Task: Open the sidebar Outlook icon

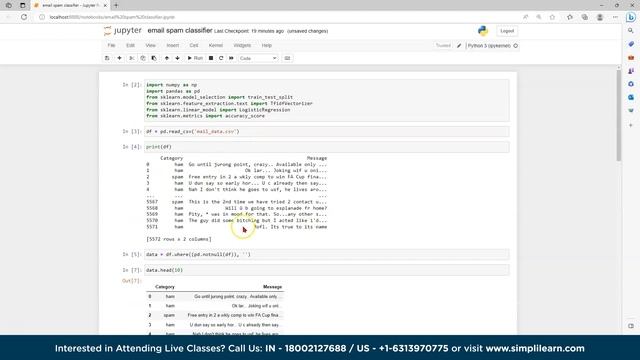Action: click(x=631, y=98)
